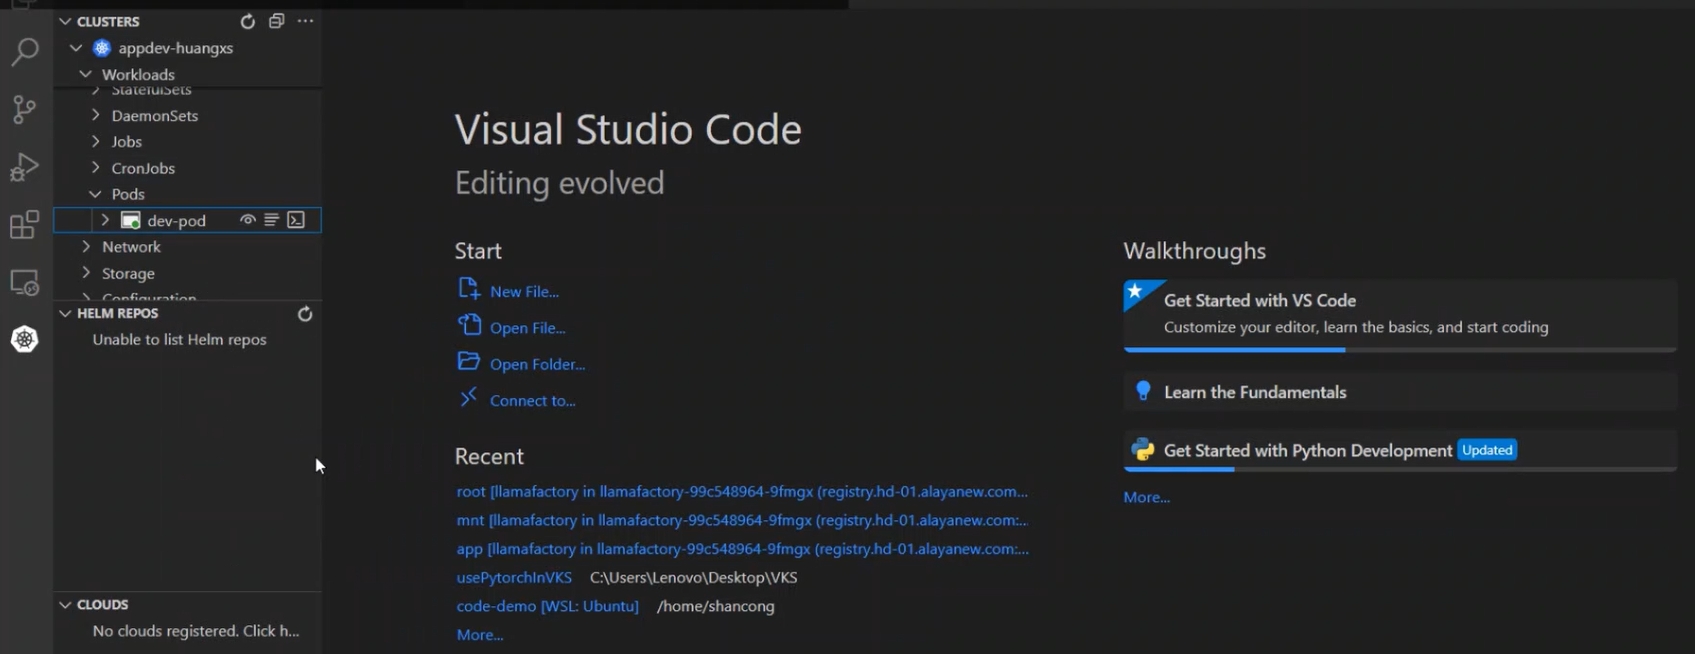Viewport: 1695px width, 654px height.
Task: Toggle the eye icon on dev-pod
Action: pos(247,220)
